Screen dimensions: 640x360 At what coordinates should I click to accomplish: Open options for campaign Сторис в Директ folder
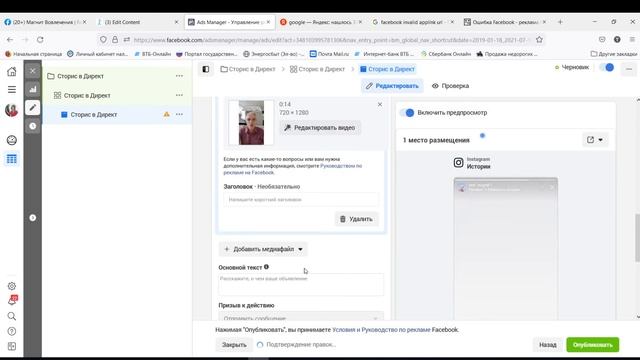click(x=179, y=76)
